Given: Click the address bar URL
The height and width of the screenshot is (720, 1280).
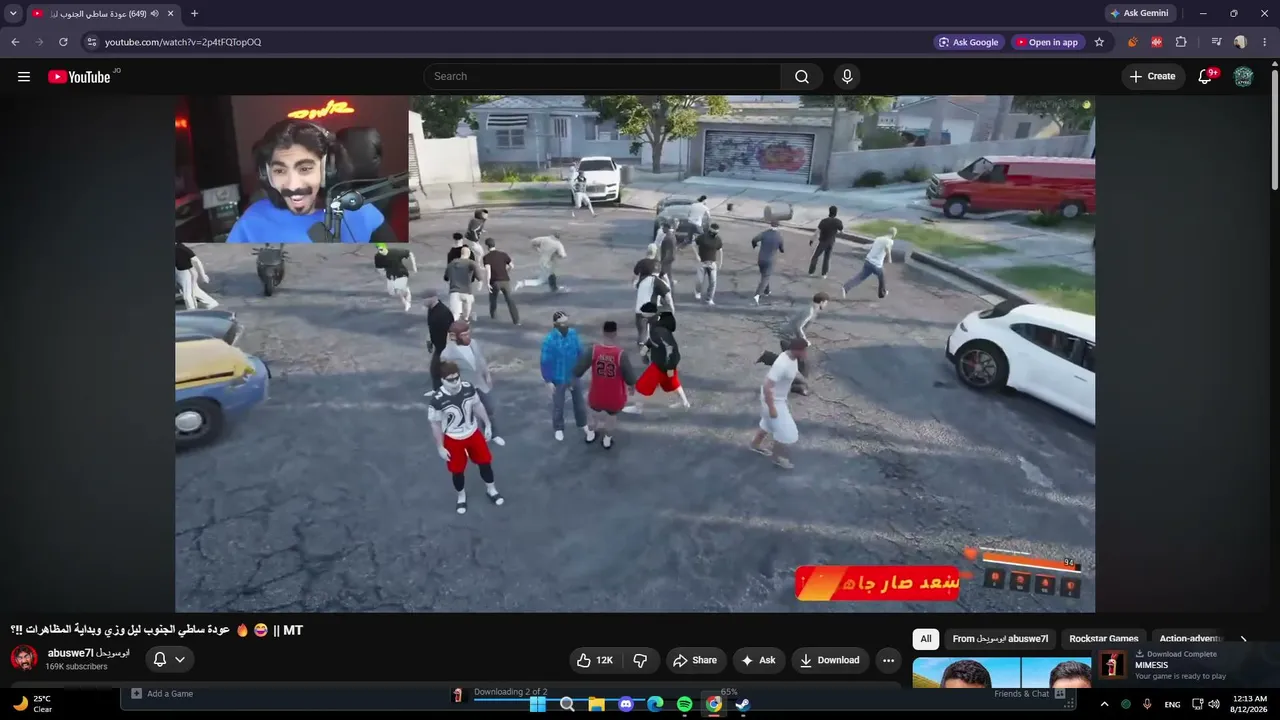Looking at the screenshot, I should coord(183,42).
